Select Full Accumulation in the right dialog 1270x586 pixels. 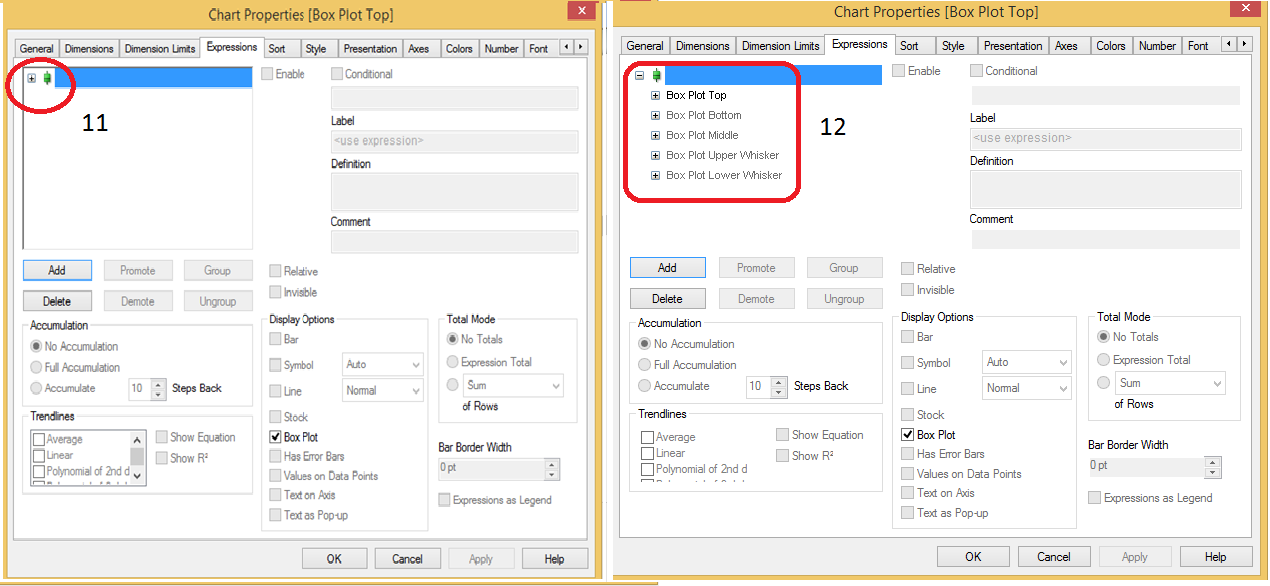pos(645,365)
